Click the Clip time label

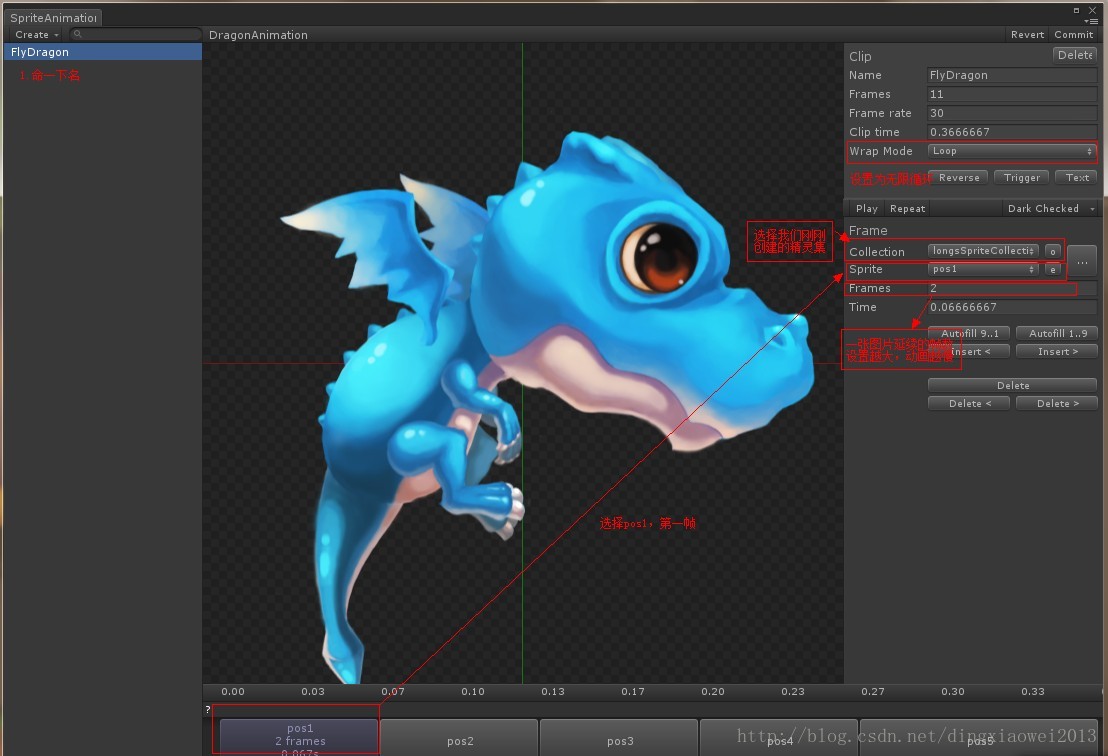click(x=874, y=132)
